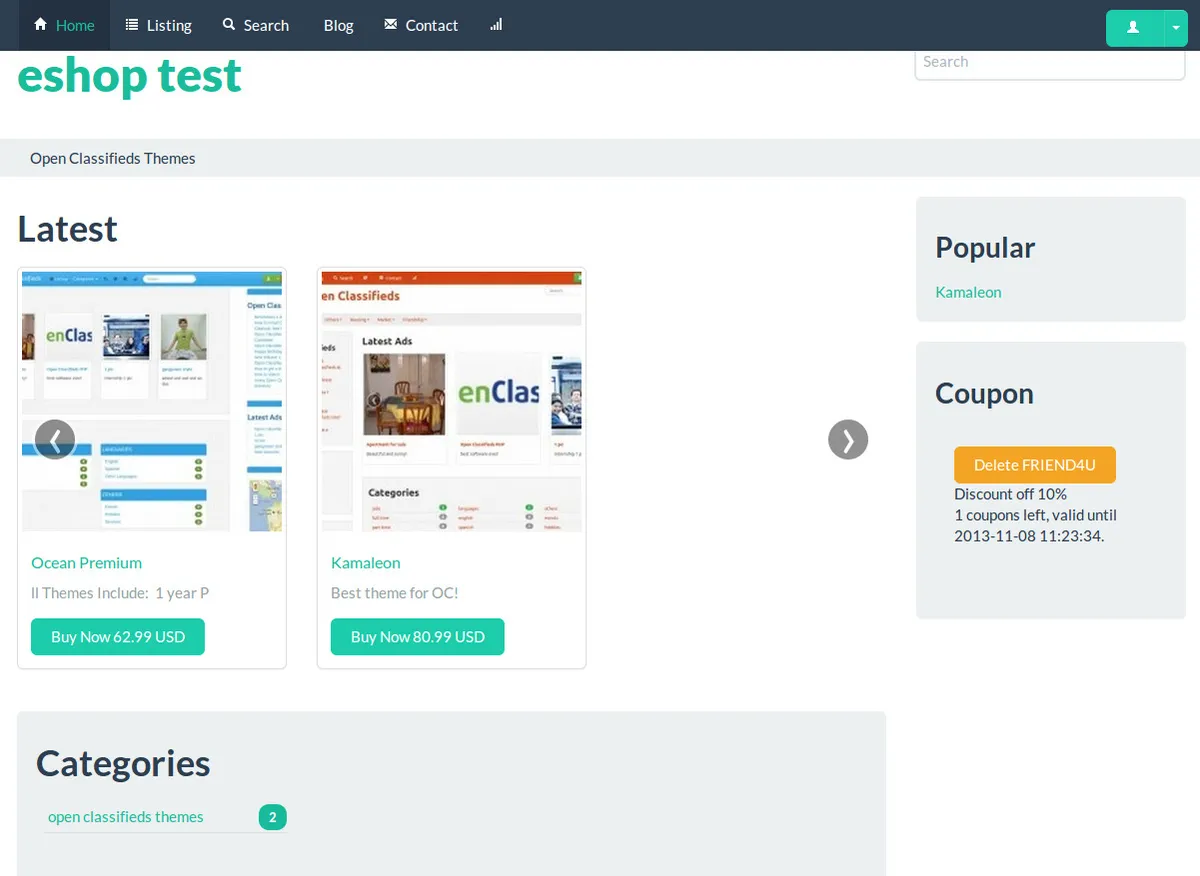View the Kamaleon theme thumbnail
This screenshot has width=1200, height=876.
click(x=451, y=400)
